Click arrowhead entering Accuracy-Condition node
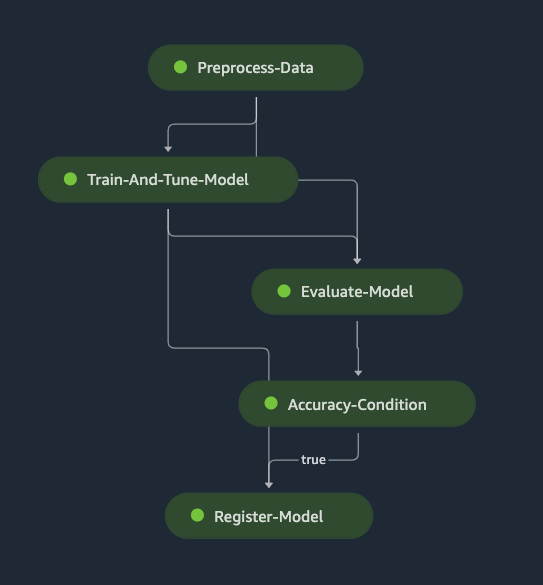This screenshot has width=543, height=585. tap(358, 373)
